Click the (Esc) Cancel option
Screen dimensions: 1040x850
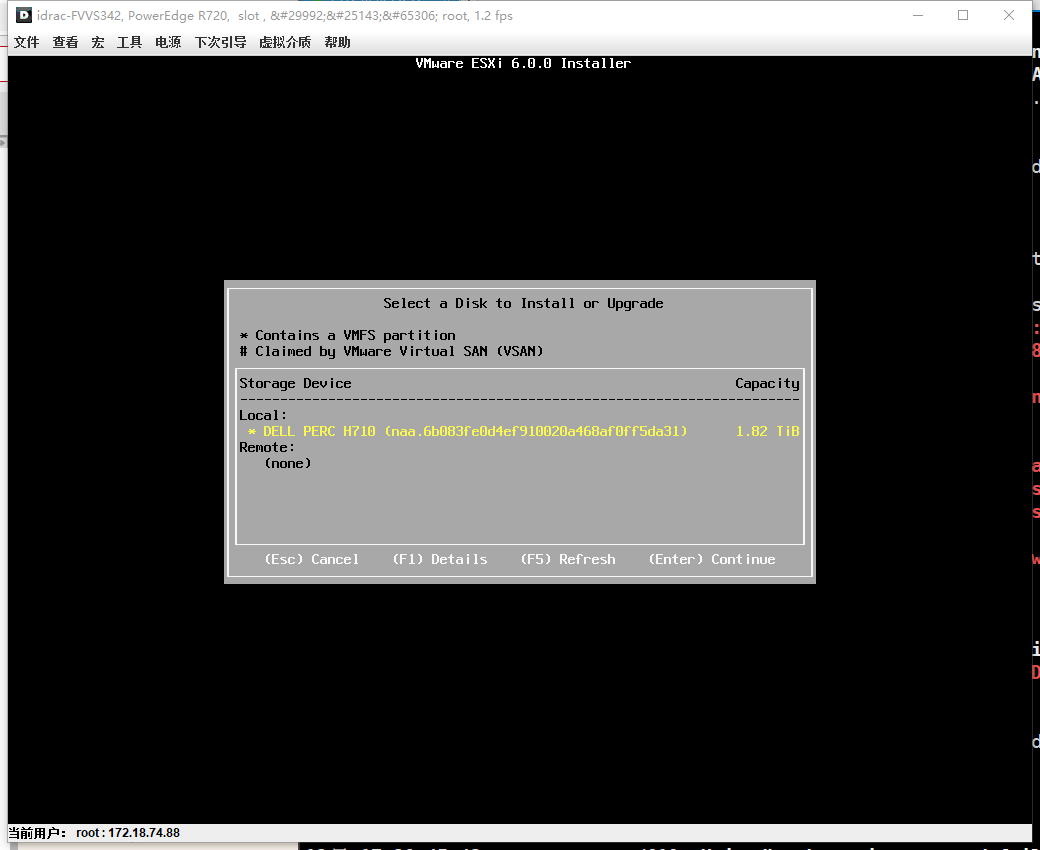coord(312,560)
